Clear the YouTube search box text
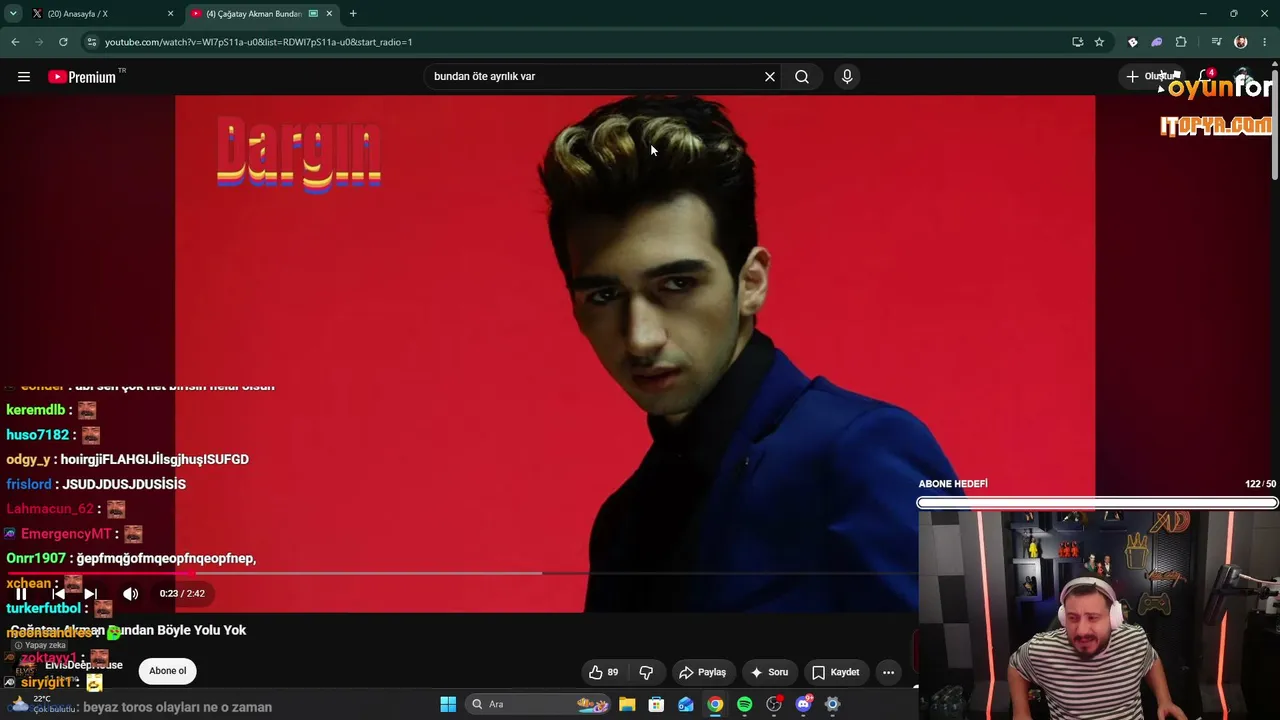This screenshot has width=1280, height=720. click(x=770, y=77)
